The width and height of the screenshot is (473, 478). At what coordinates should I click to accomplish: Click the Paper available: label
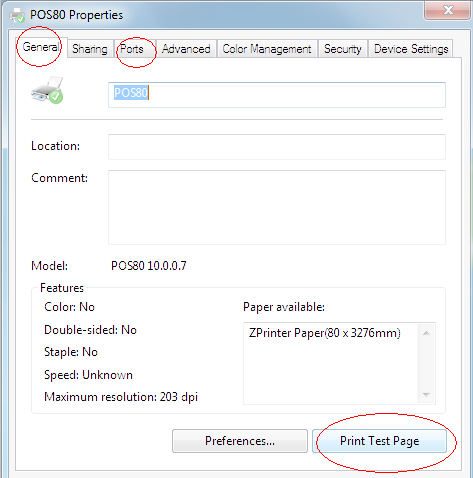tap(284, 307)
